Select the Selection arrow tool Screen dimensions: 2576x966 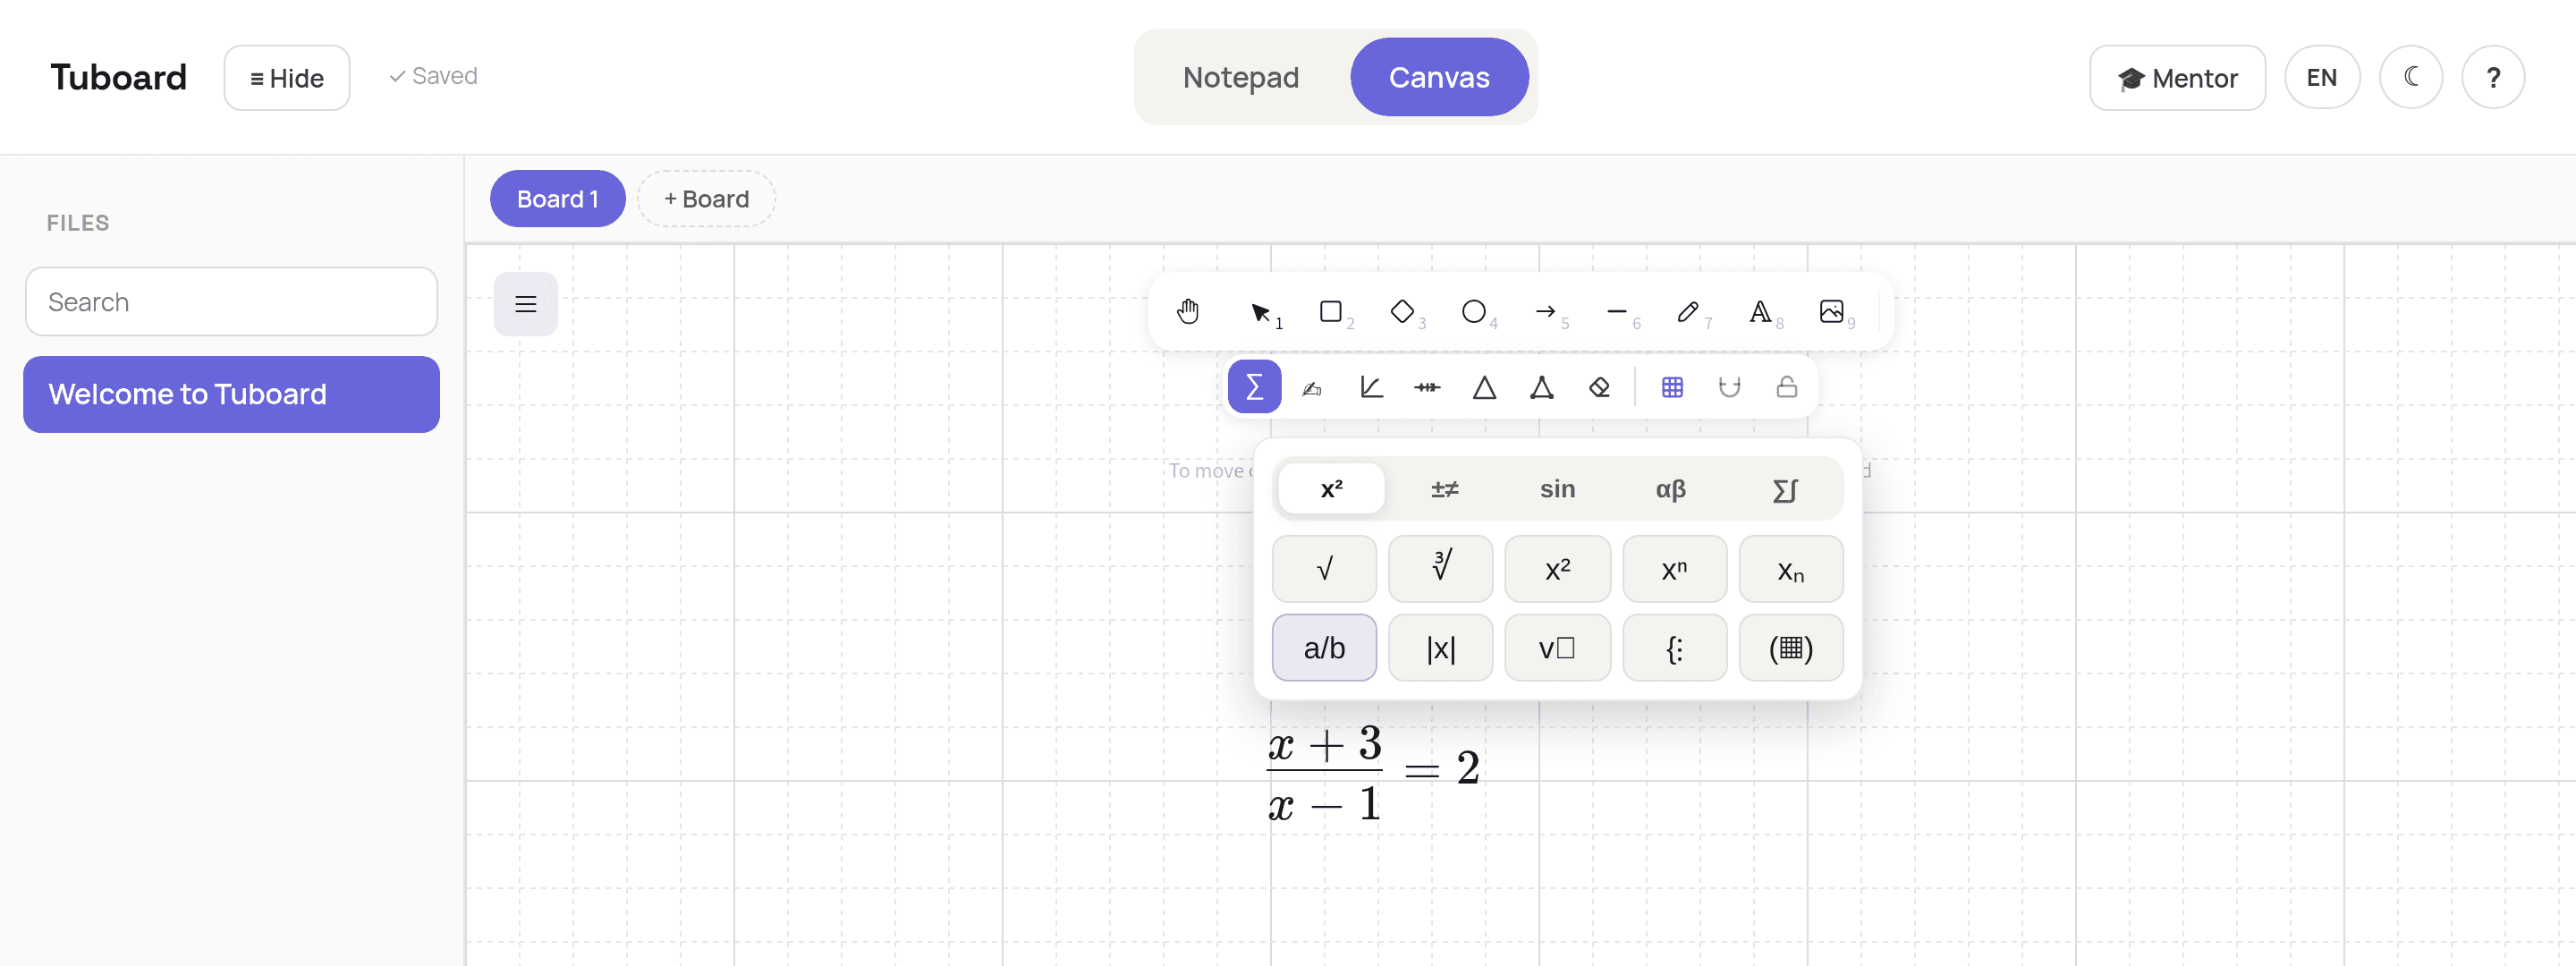1260,312
